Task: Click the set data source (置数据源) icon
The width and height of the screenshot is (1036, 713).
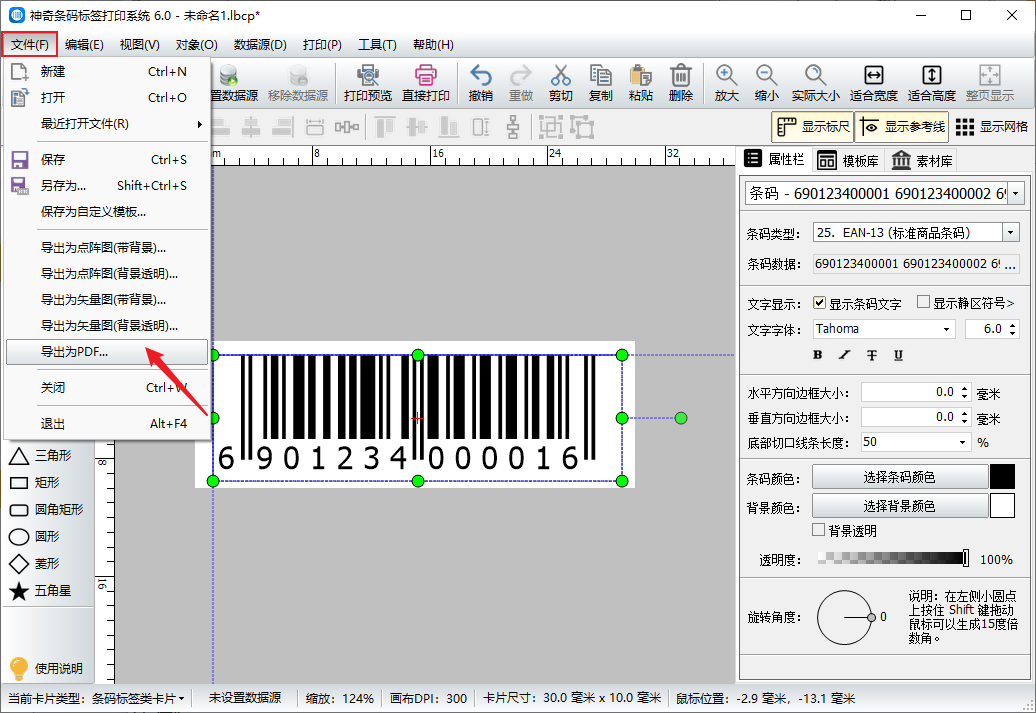Action: pos(235,83)
